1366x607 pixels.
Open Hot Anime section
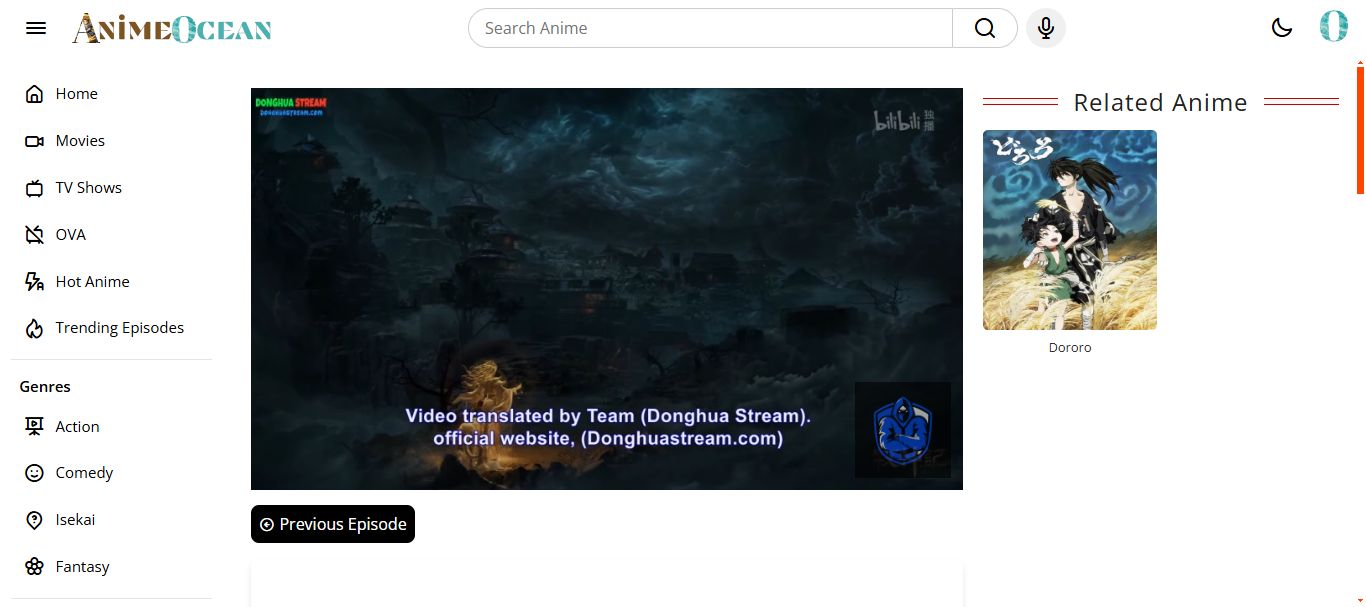coord(93,282)
